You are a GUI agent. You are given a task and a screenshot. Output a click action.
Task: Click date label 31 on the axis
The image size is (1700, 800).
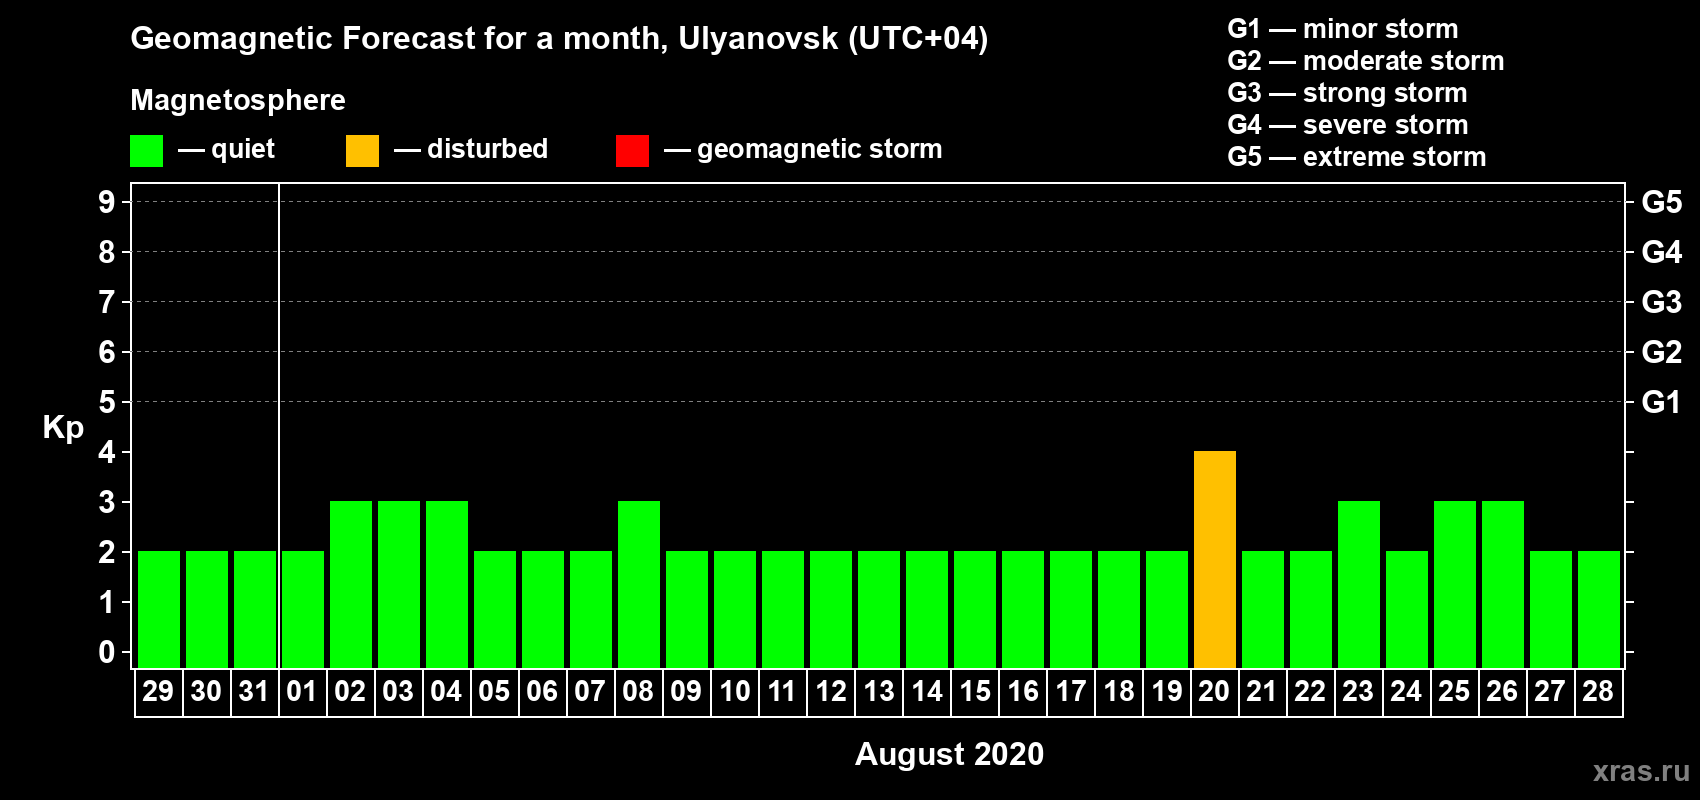click(x=254, y=692)
